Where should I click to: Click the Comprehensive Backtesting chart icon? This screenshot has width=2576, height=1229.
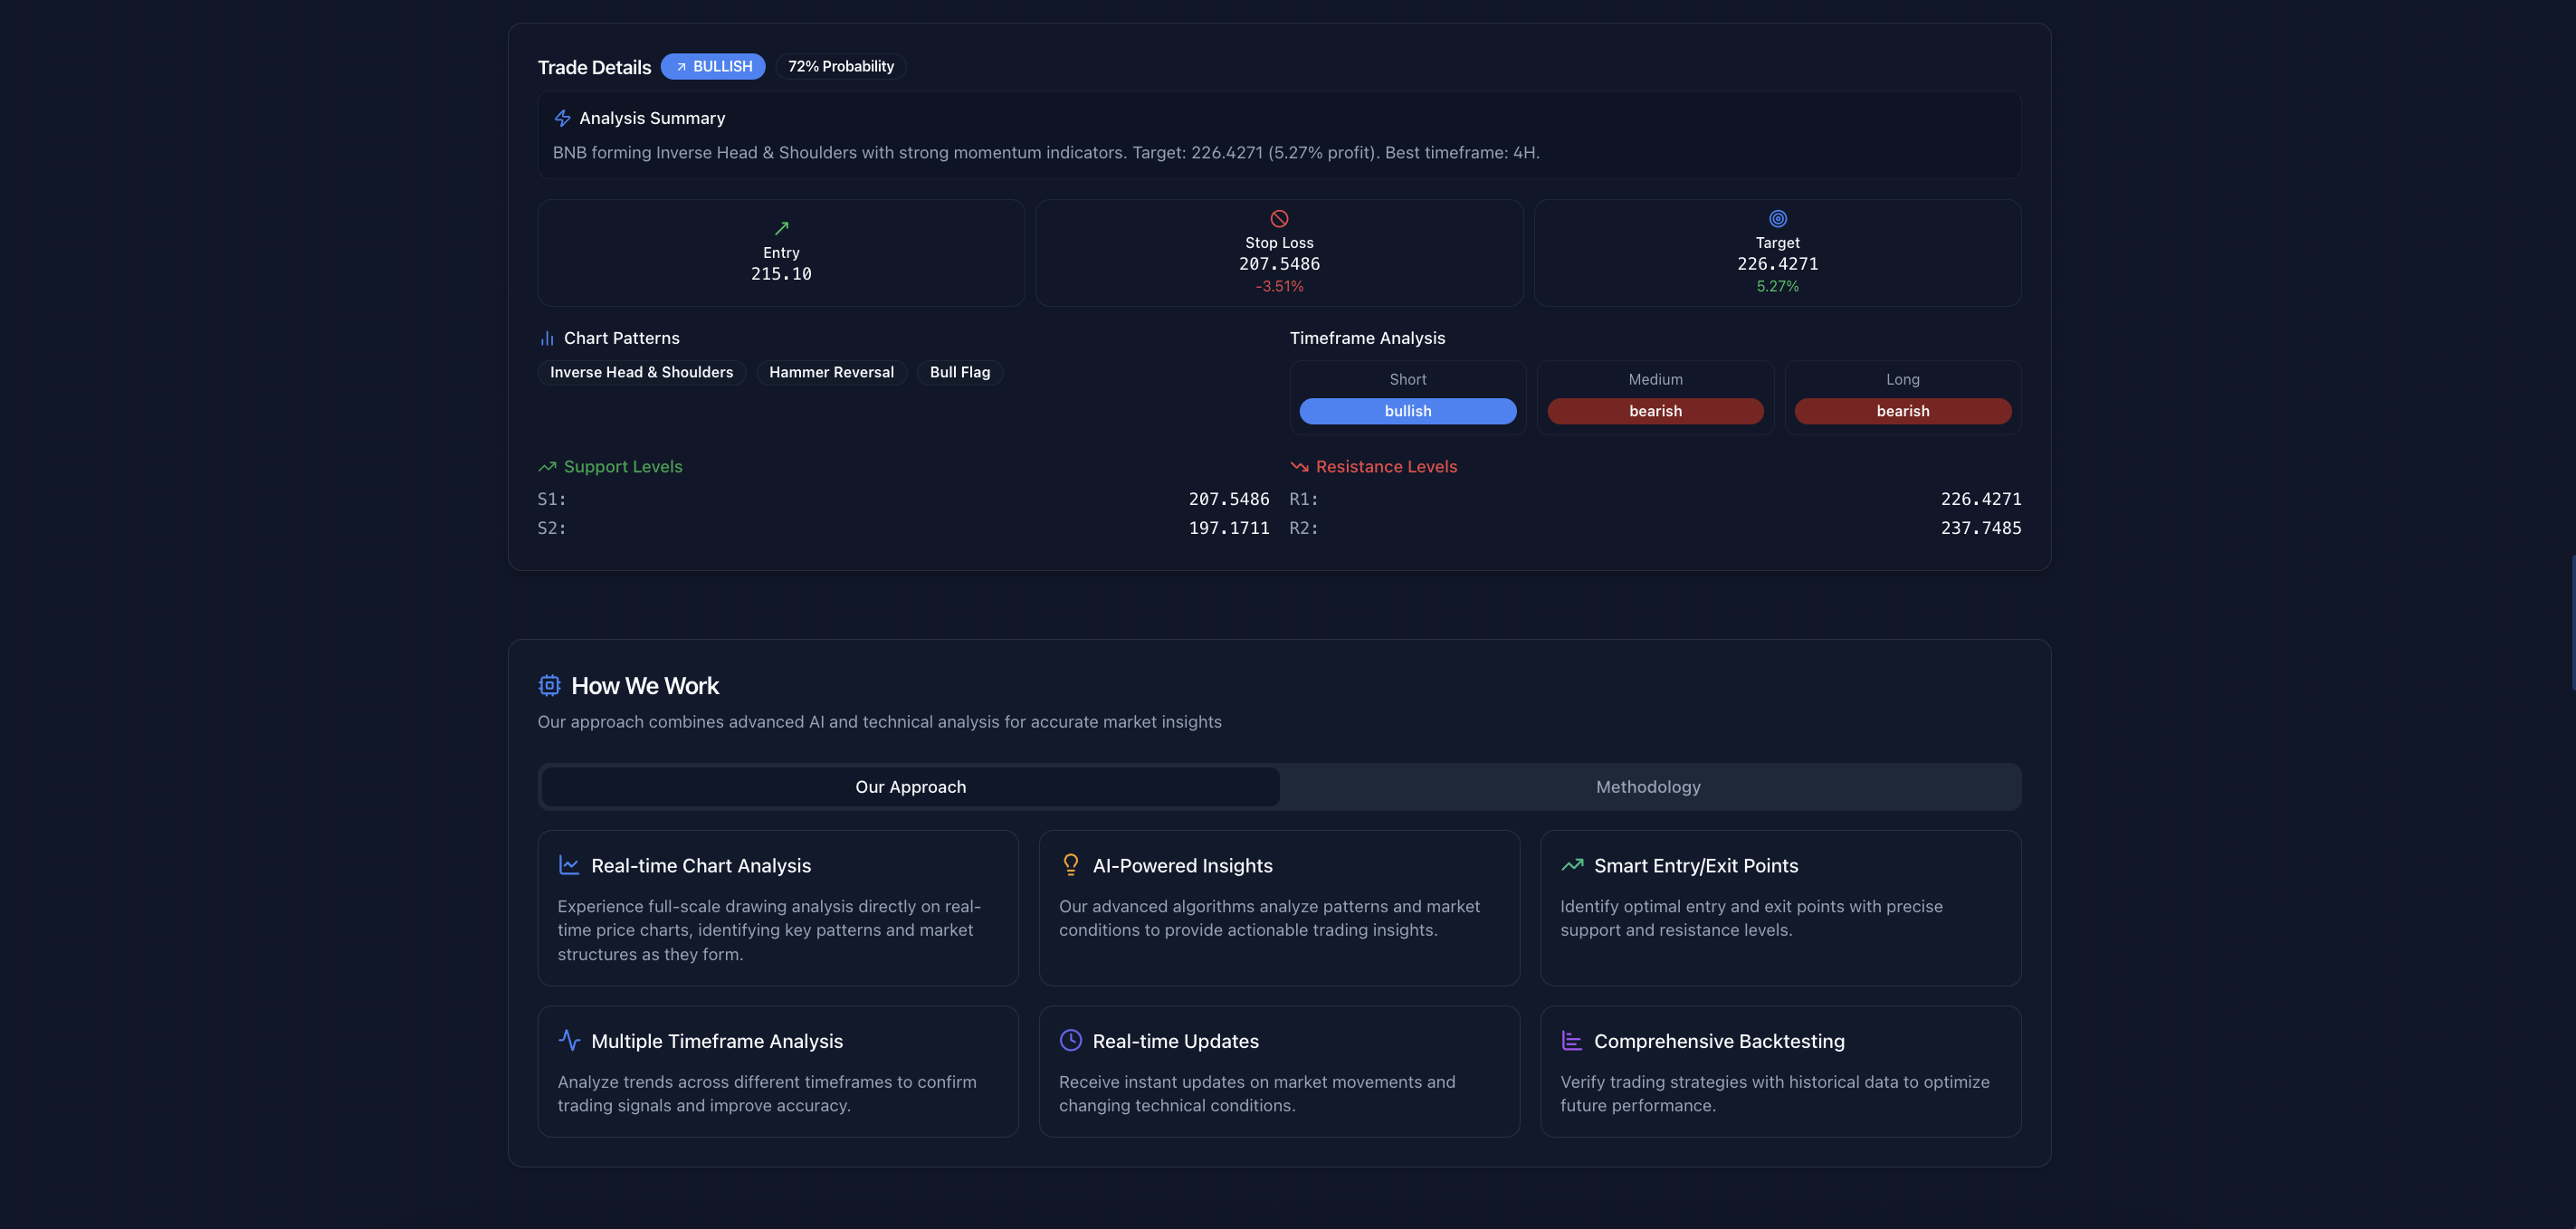[x=1571, y=1040]
